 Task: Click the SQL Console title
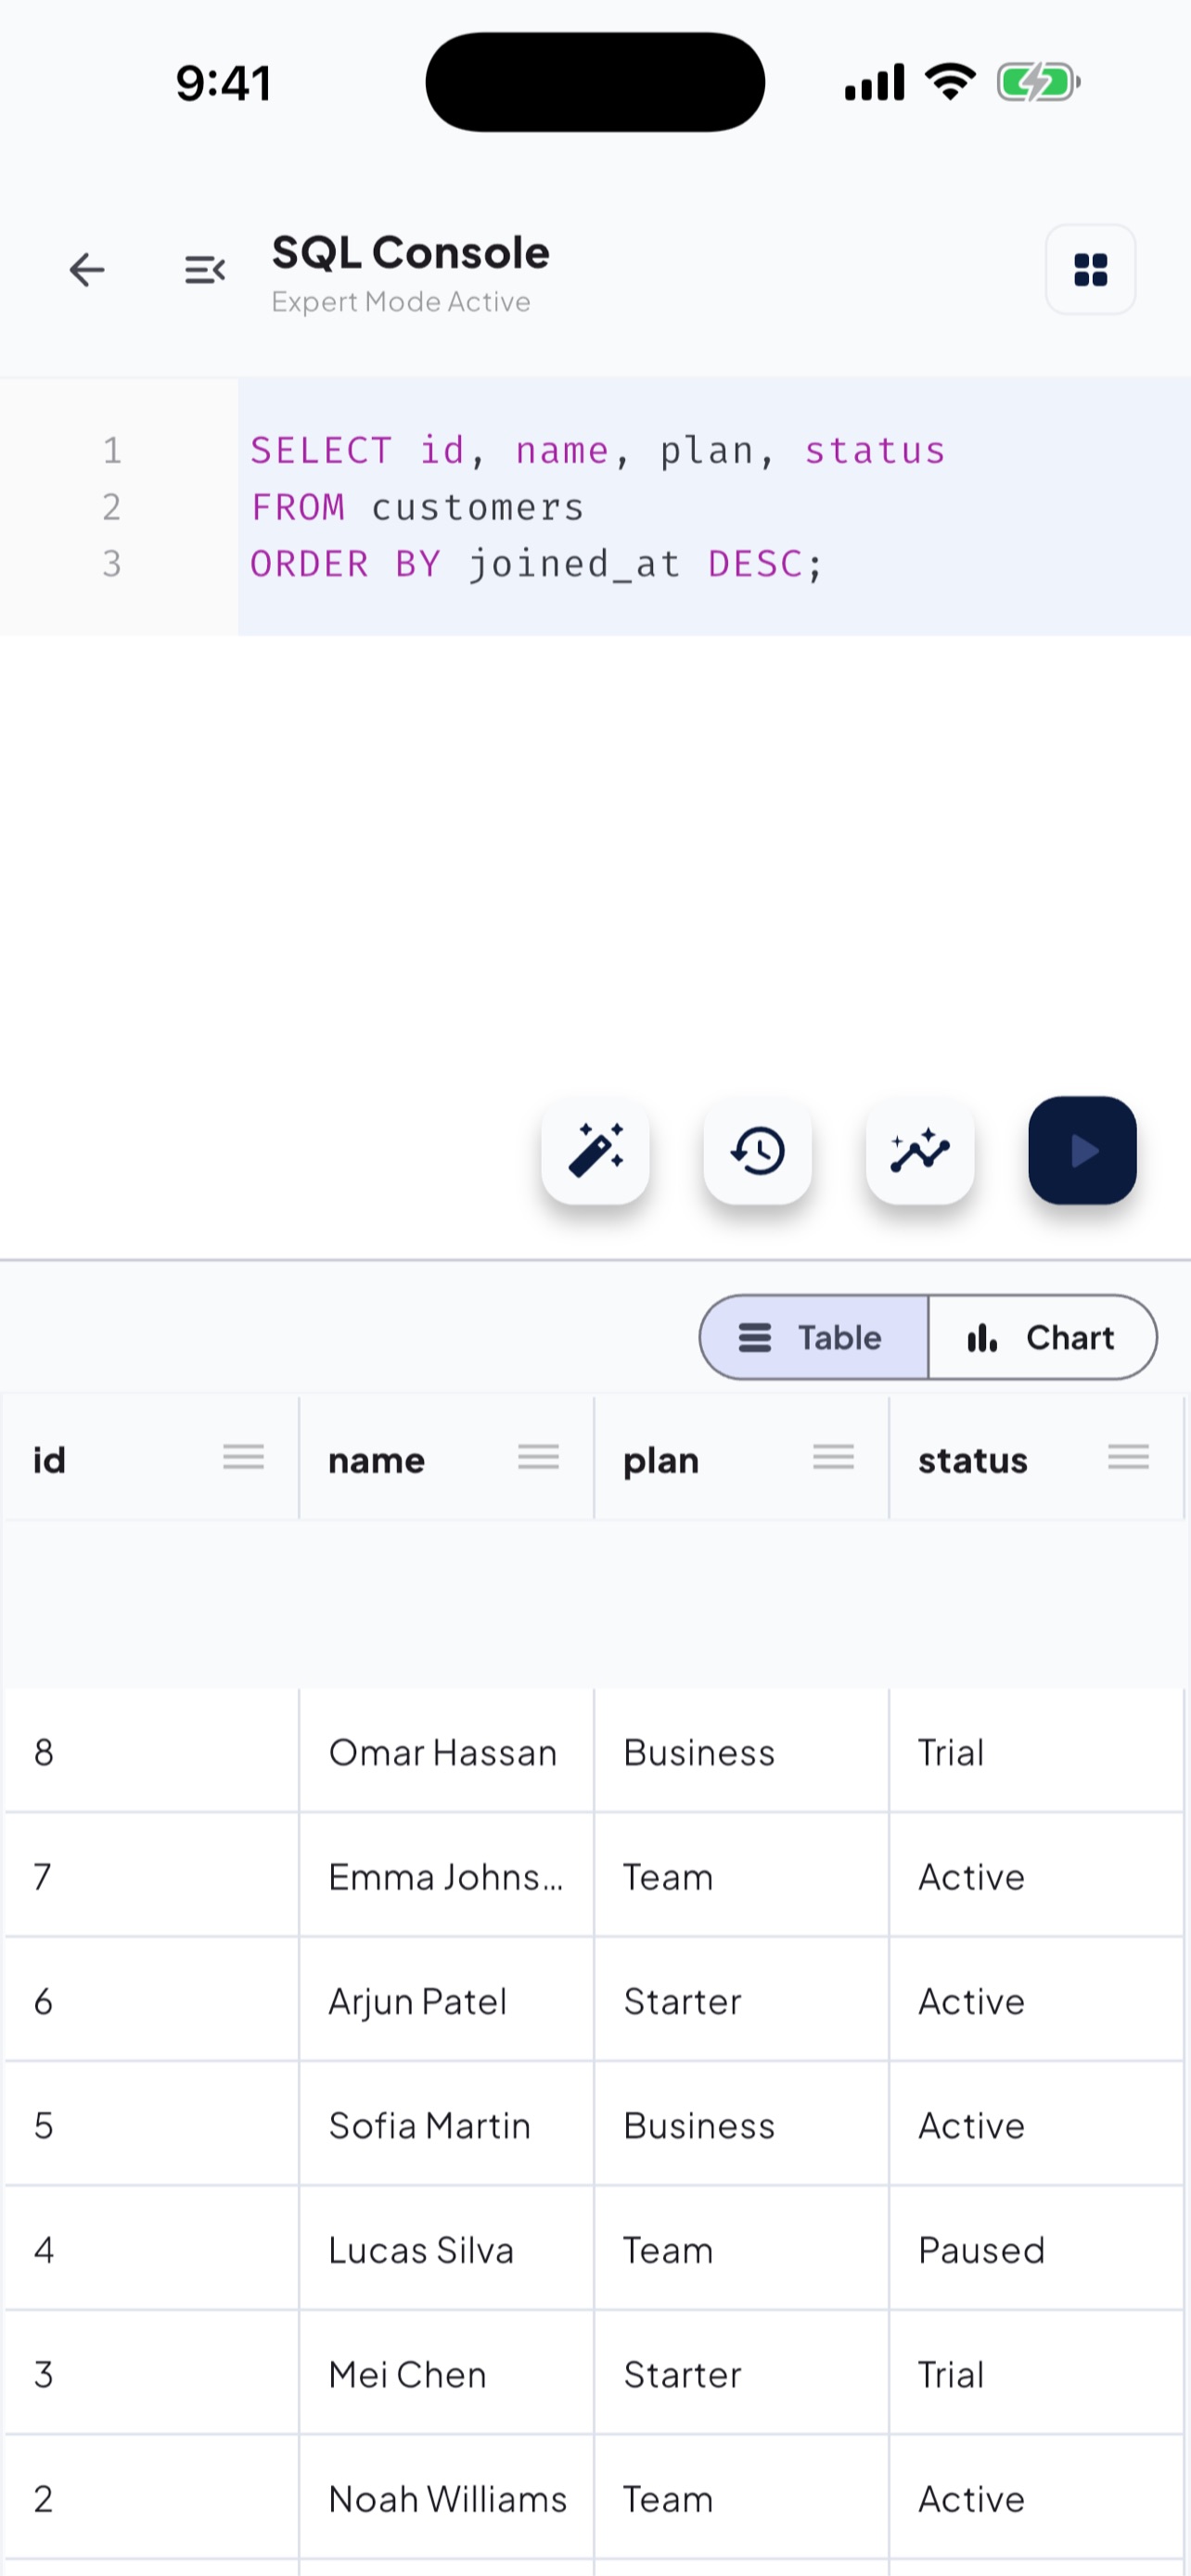[x=410, y=253]
